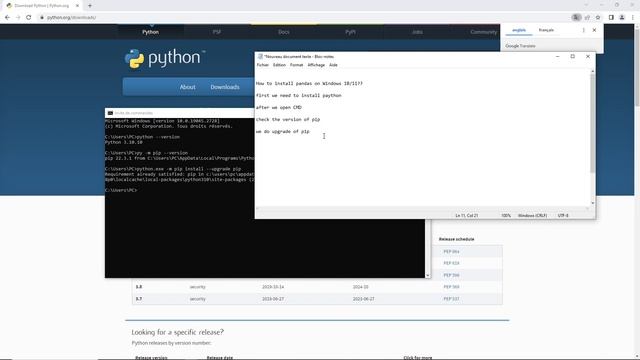Click the browser address bar URL
640x360 pixels.
(x=71, y=18)
